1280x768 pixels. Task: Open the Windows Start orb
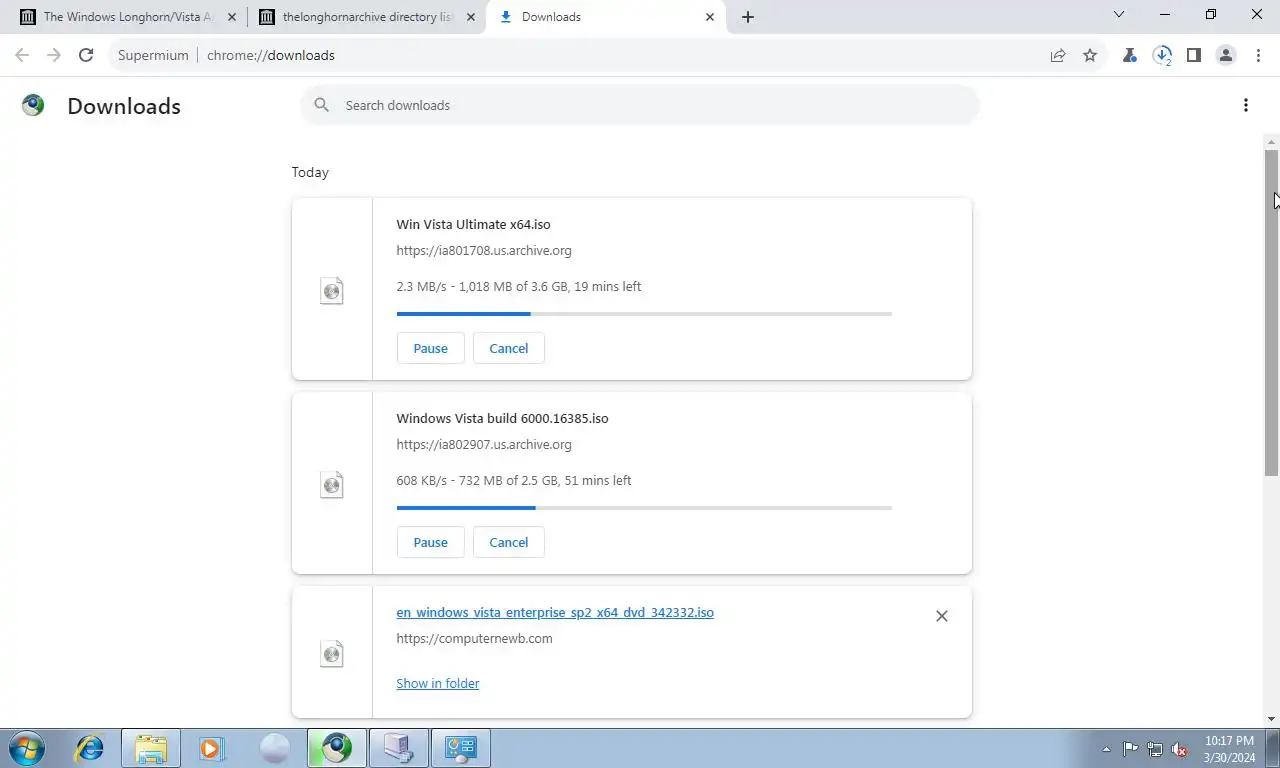pos(27,748)
